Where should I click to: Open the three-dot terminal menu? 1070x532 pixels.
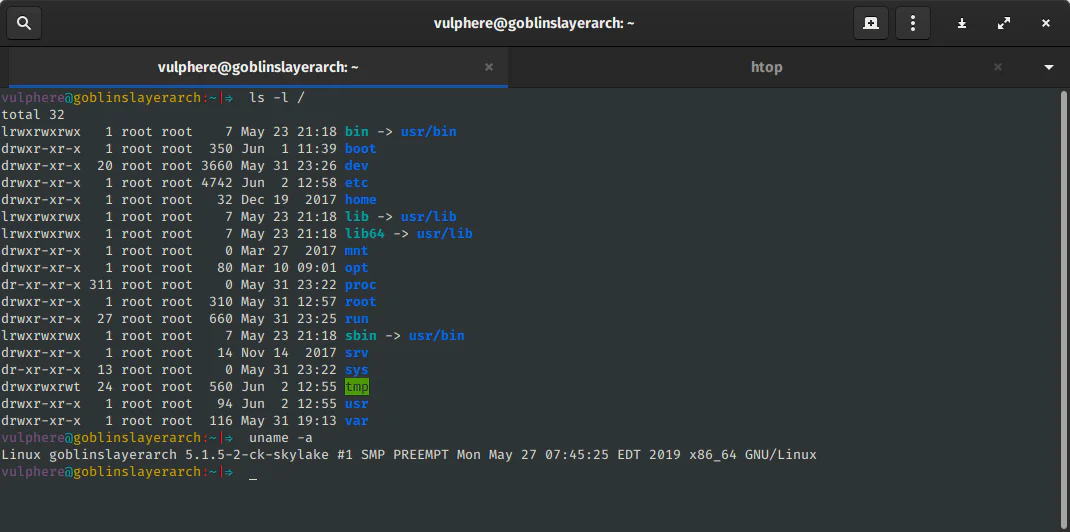tap(912, 24)
